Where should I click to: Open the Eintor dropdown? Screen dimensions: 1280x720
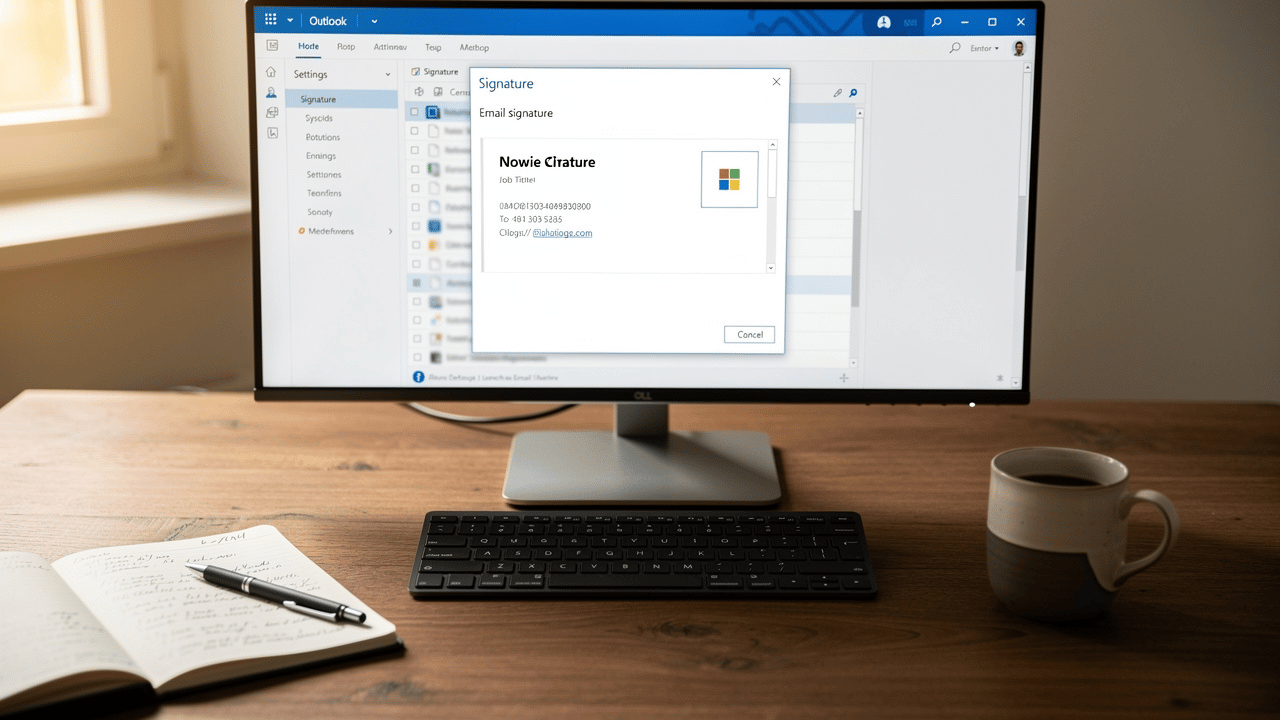point(984,48)
